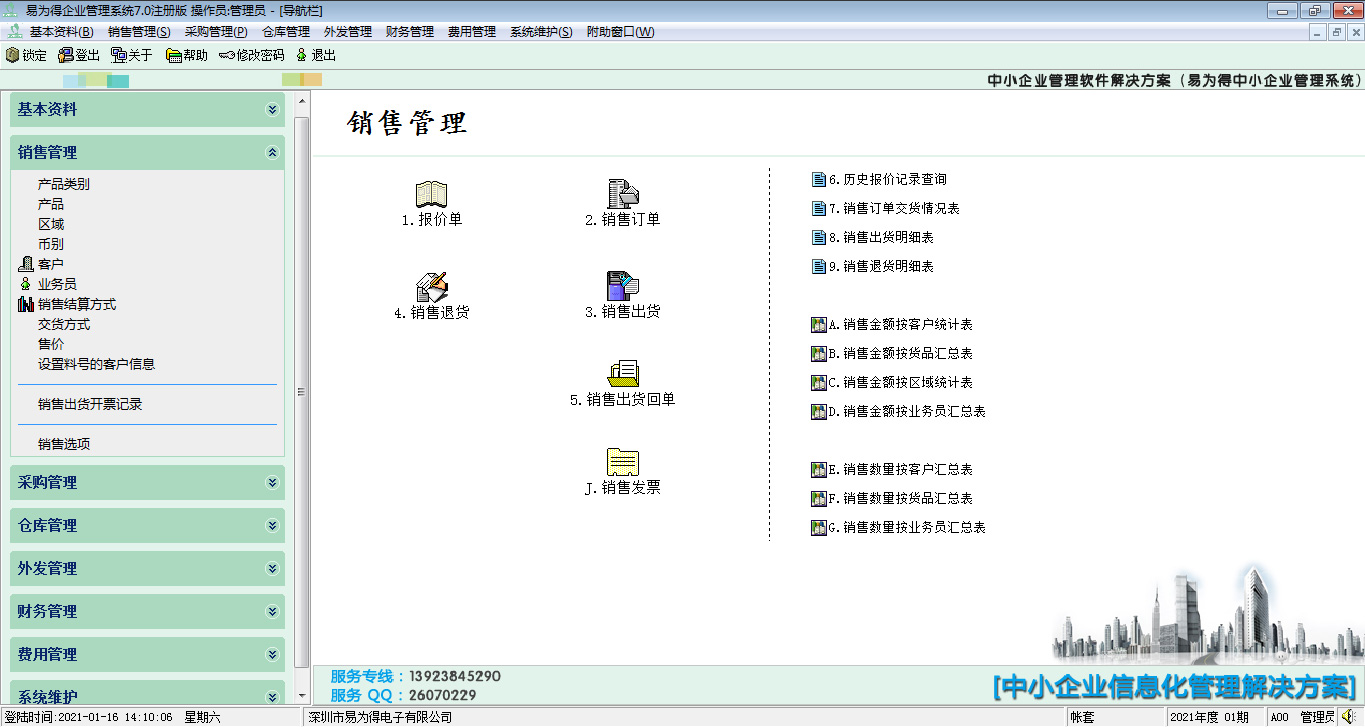Open the 仓库管理 menu in menu bar
The image size is (1365, 727).
[285, 32]
